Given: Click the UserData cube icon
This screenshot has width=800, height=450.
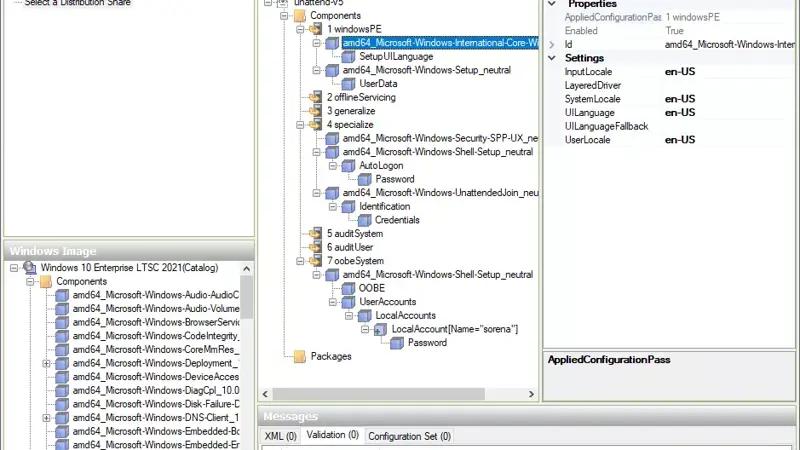Looking at the screenshot, I should click(348, 84).
